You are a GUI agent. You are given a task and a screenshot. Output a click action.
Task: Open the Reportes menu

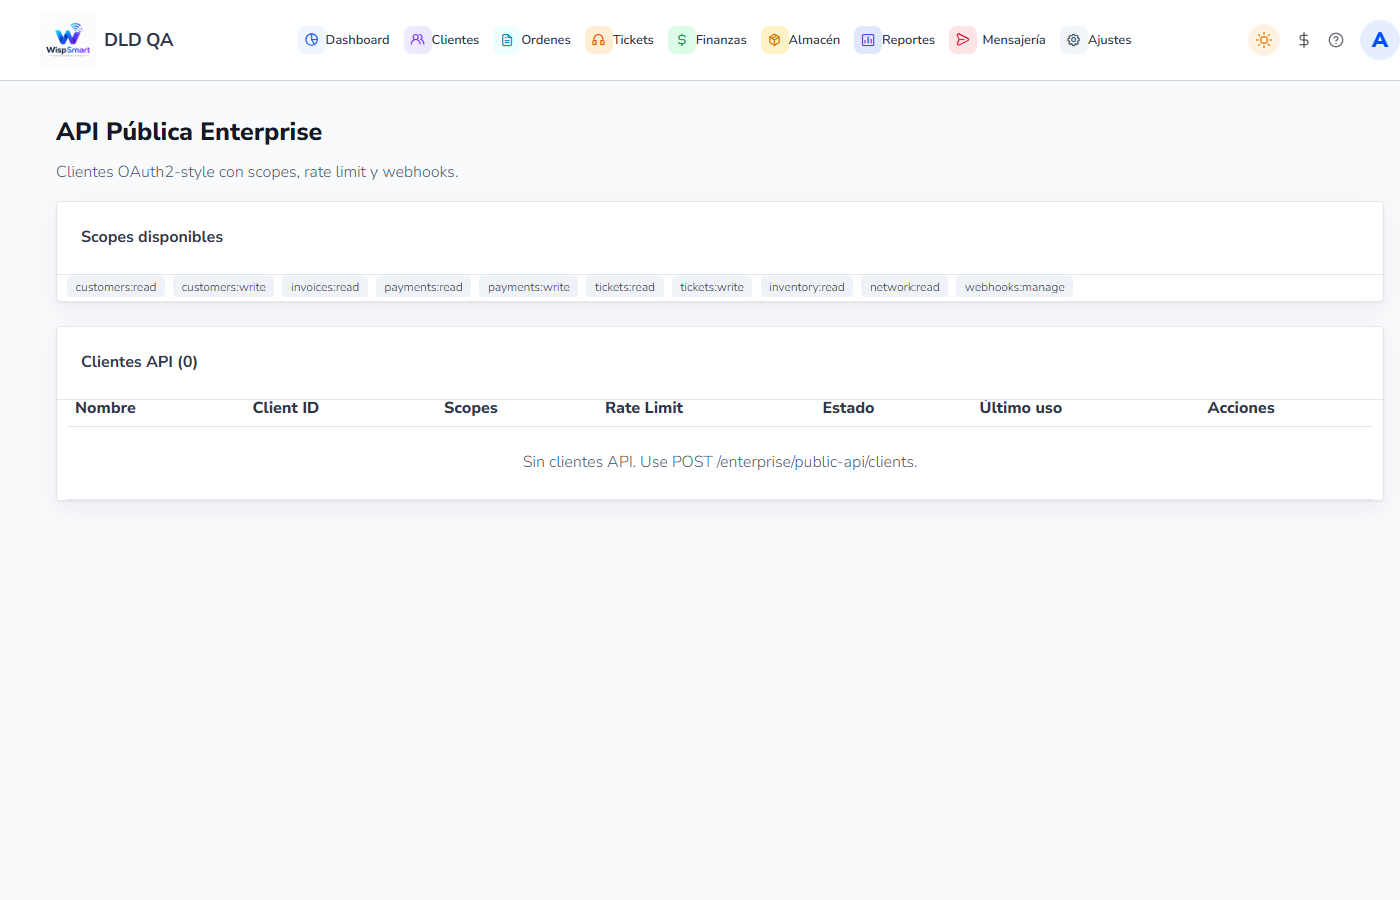[896, 40]
